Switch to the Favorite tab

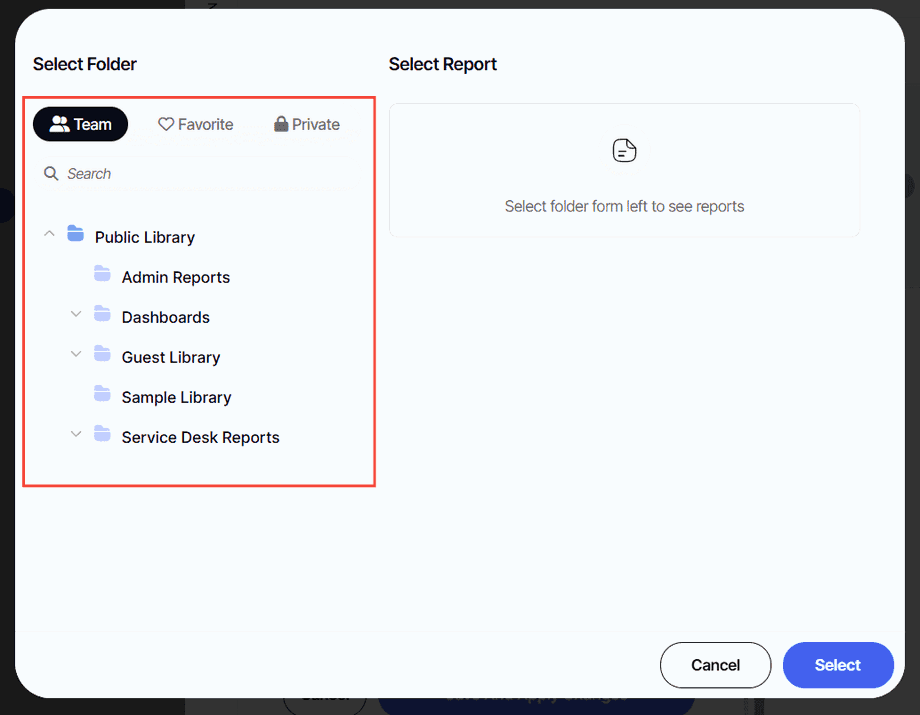tap(196, 123)
